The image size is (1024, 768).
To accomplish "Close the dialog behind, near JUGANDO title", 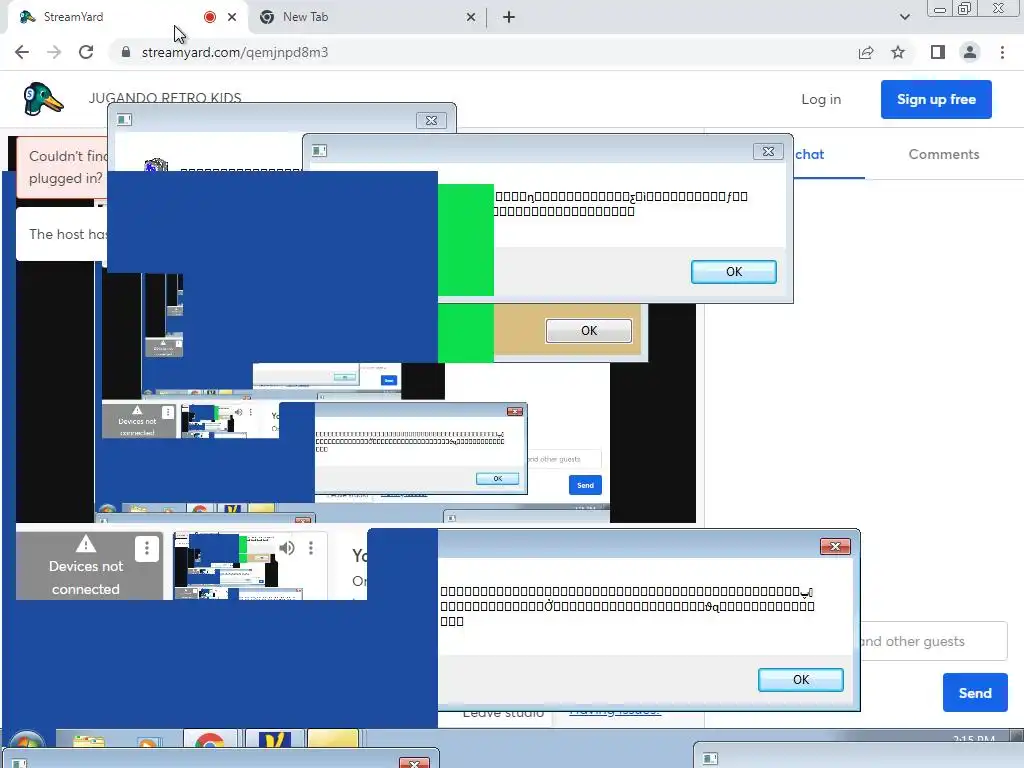I will [431, 120].
